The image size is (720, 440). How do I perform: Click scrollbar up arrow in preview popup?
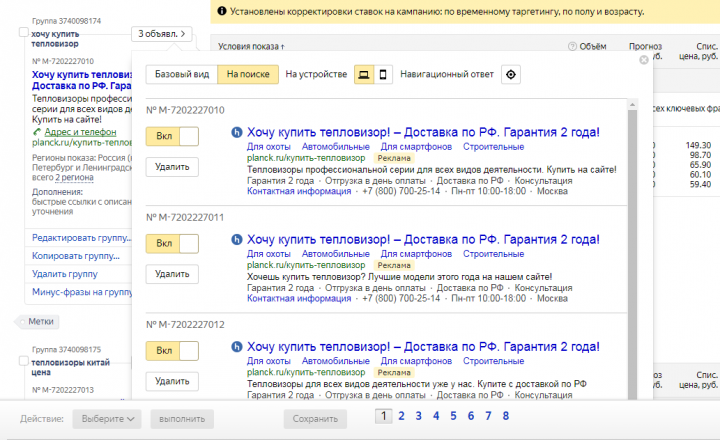[632, 105]
